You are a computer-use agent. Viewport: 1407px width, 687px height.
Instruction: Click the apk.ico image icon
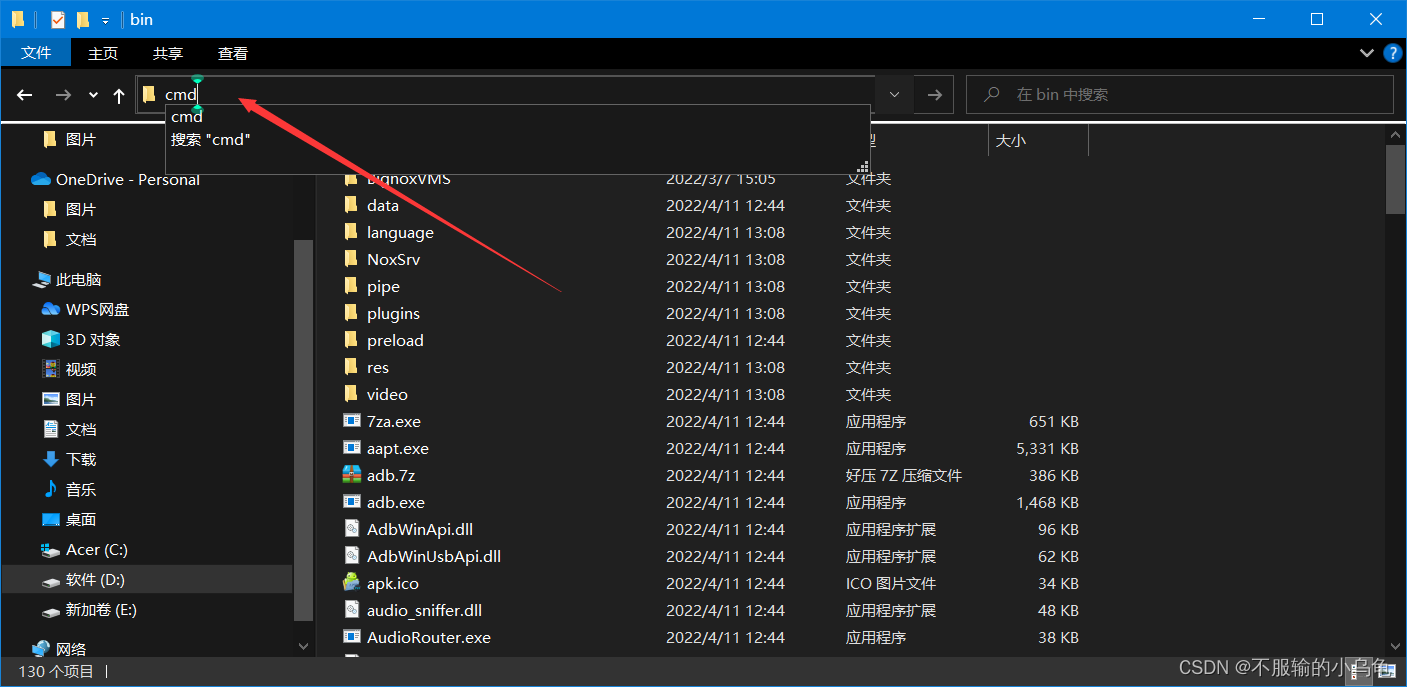coord(351,583)
